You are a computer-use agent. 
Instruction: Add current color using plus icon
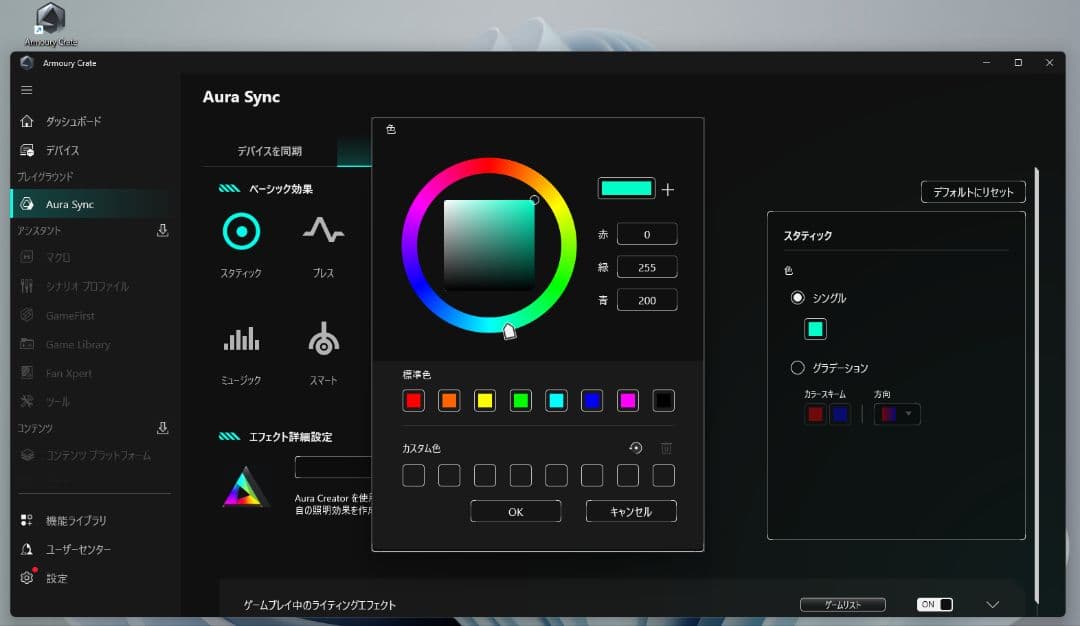pyautogui.click(x=668, y=189)
